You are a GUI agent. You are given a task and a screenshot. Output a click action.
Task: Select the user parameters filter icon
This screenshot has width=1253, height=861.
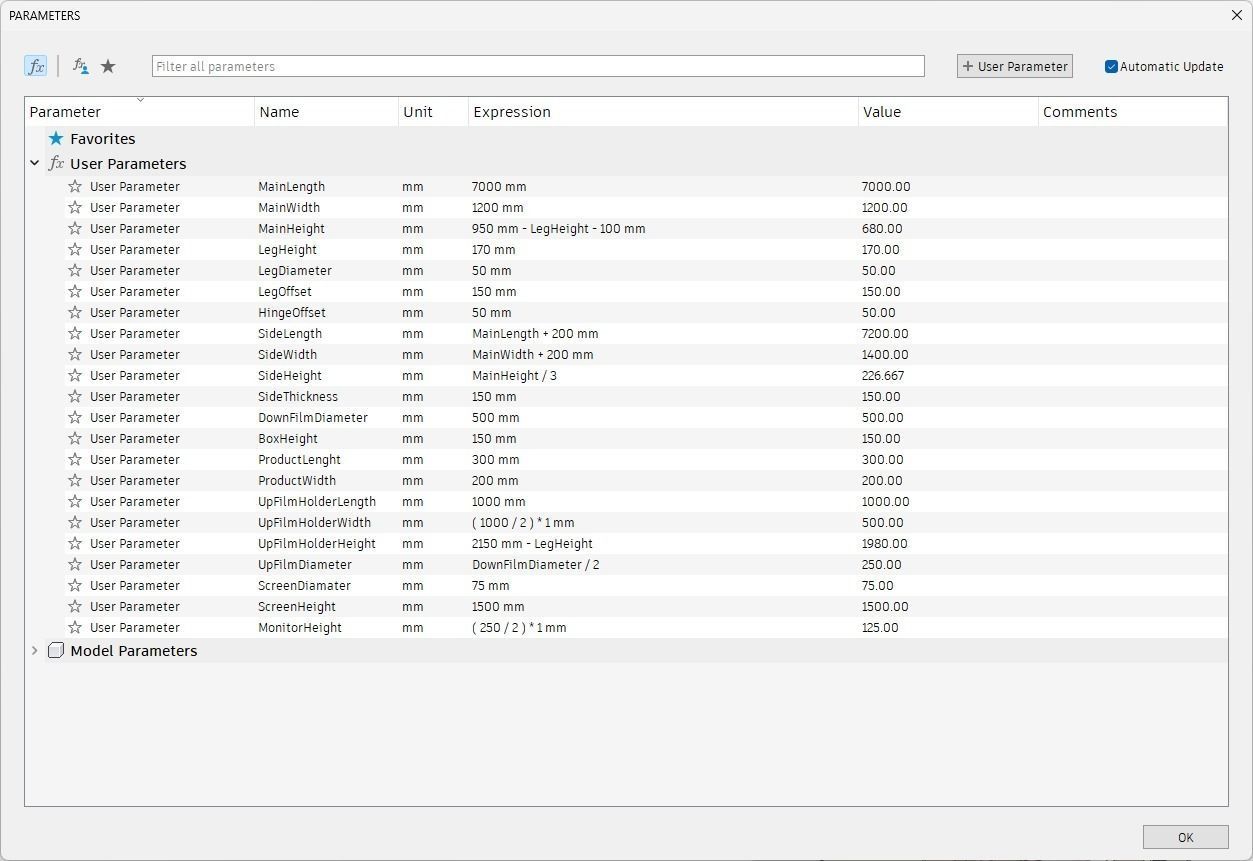click(81, 66)
